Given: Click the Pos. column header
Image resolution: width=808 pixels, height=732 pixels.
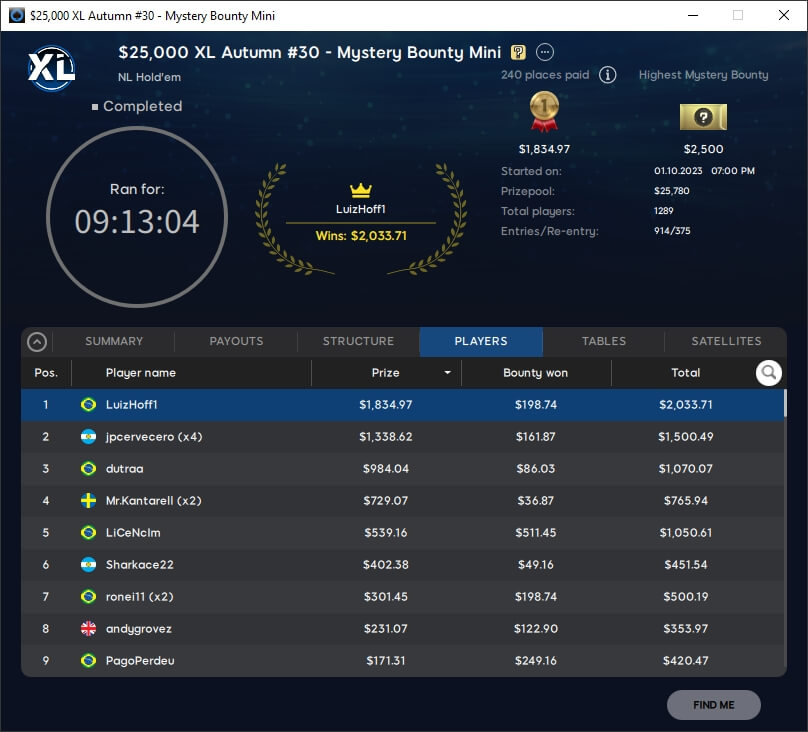Looking at the screenshot, I should 46,372.
